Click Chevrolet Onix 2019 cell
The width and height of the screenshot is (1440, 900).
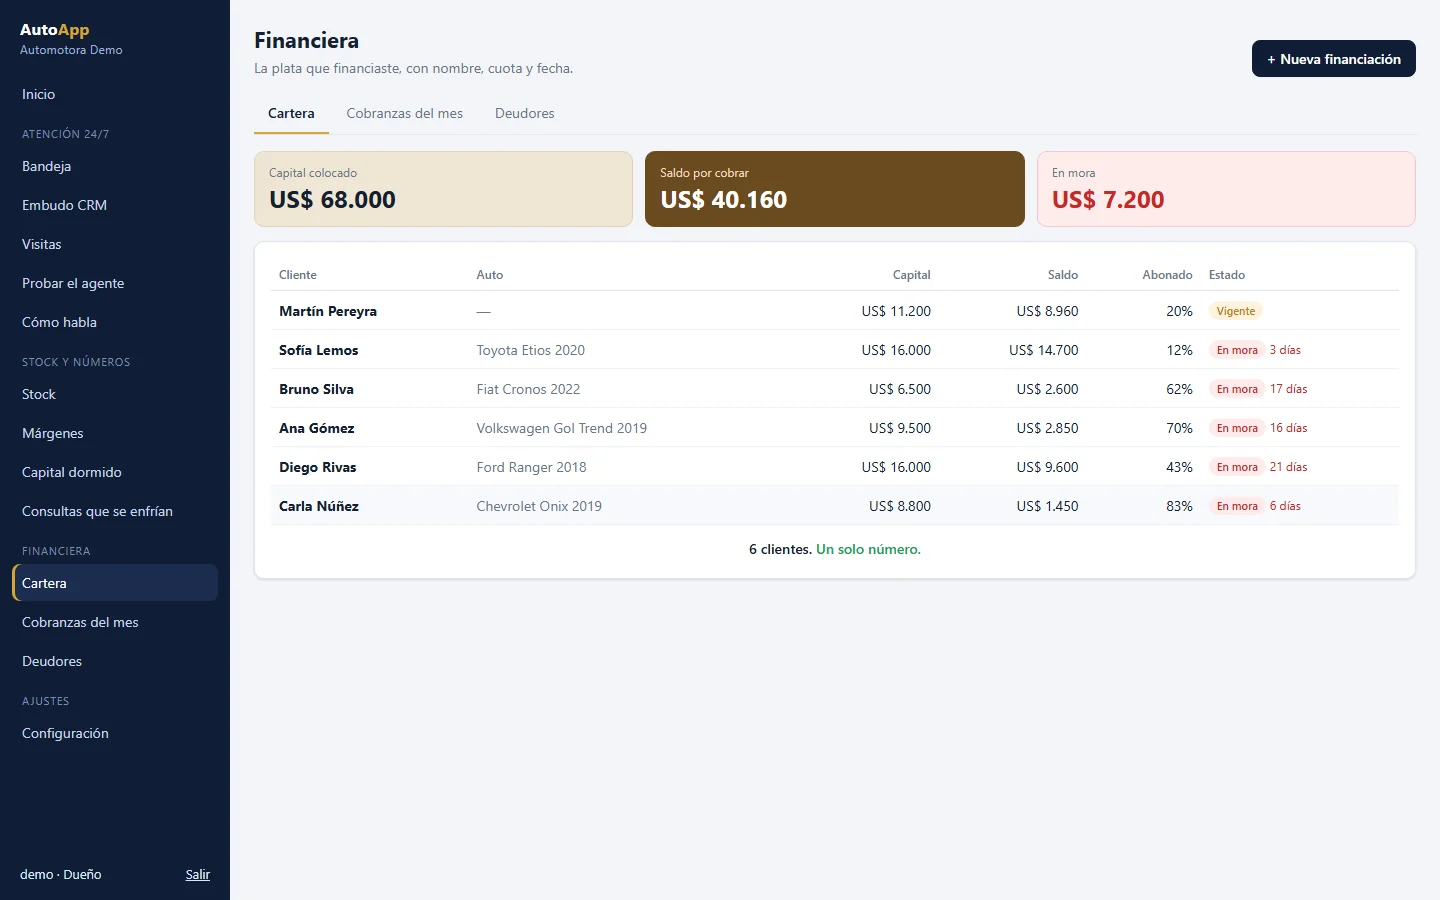pos(539,506)
